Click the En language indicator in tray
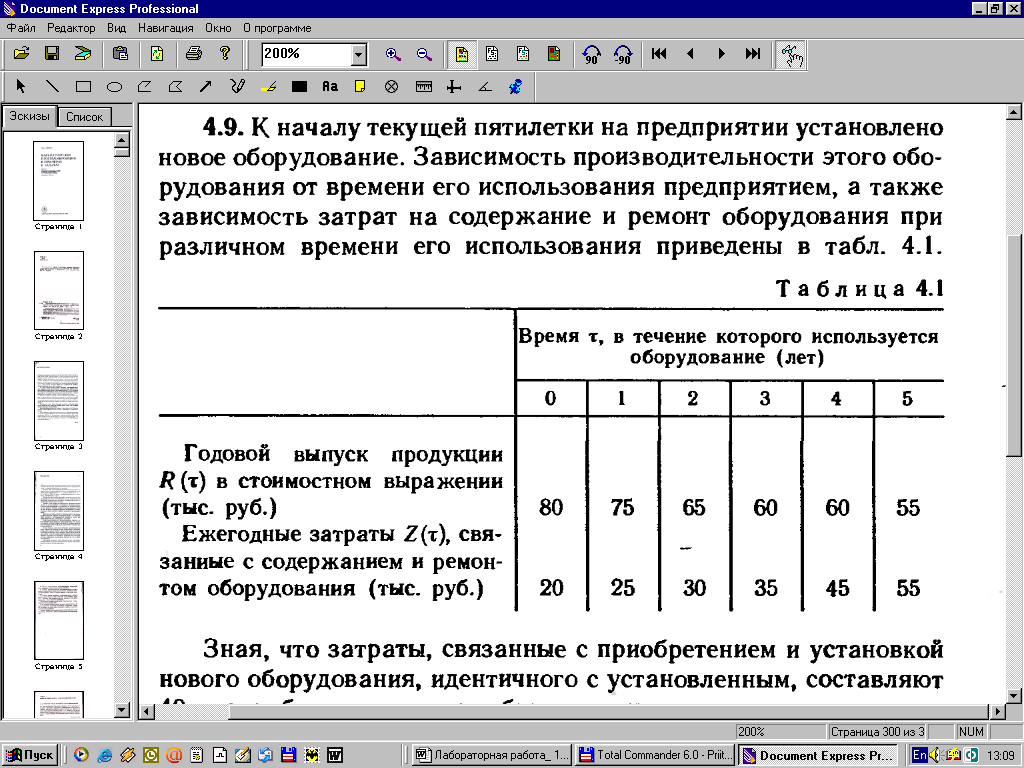 [920, 755]
